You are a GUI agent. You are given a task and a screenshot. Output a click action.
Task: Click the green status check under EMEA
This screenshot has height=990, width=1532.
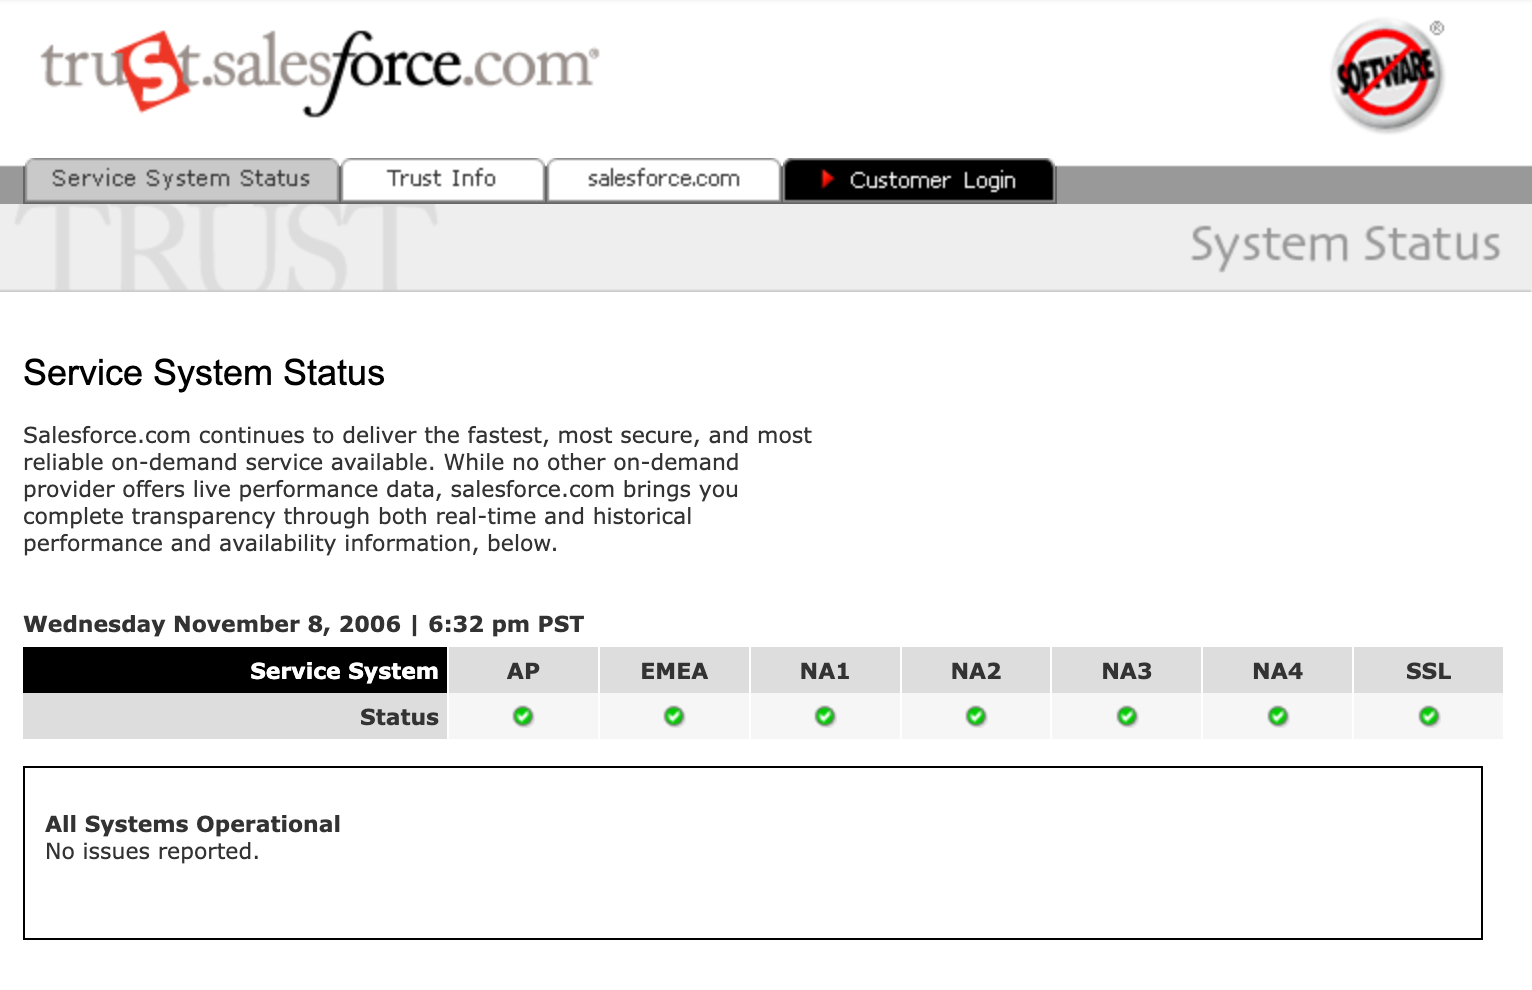(x=674, y=716)
